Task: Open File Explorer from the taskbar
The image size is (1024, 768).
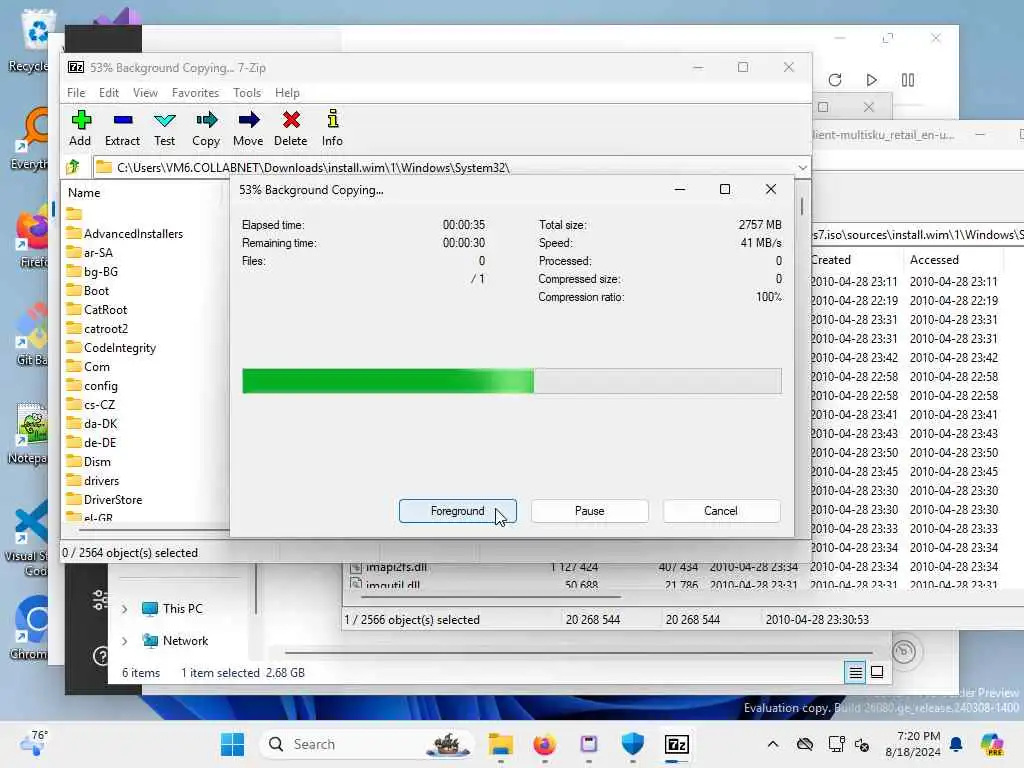Action: [500, 744]
